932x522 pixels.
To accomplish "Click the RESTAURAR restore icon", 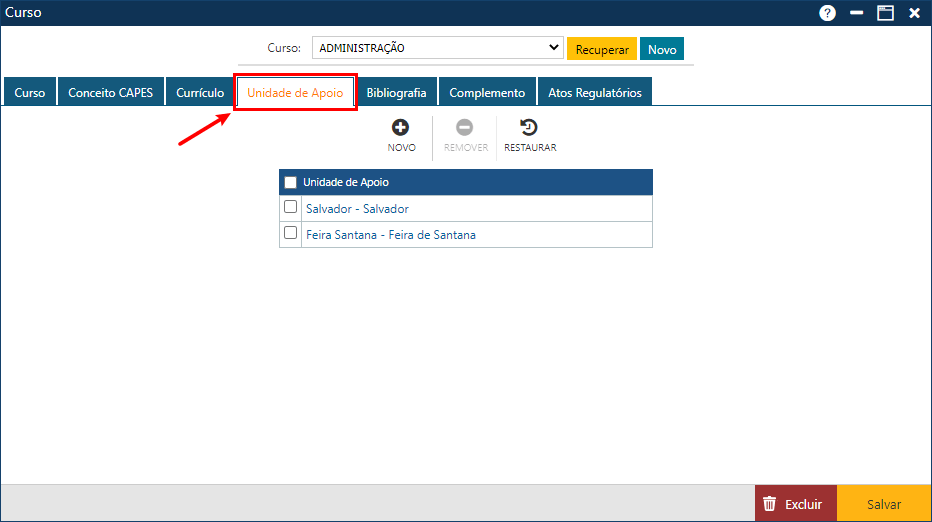I will point(529,128).
